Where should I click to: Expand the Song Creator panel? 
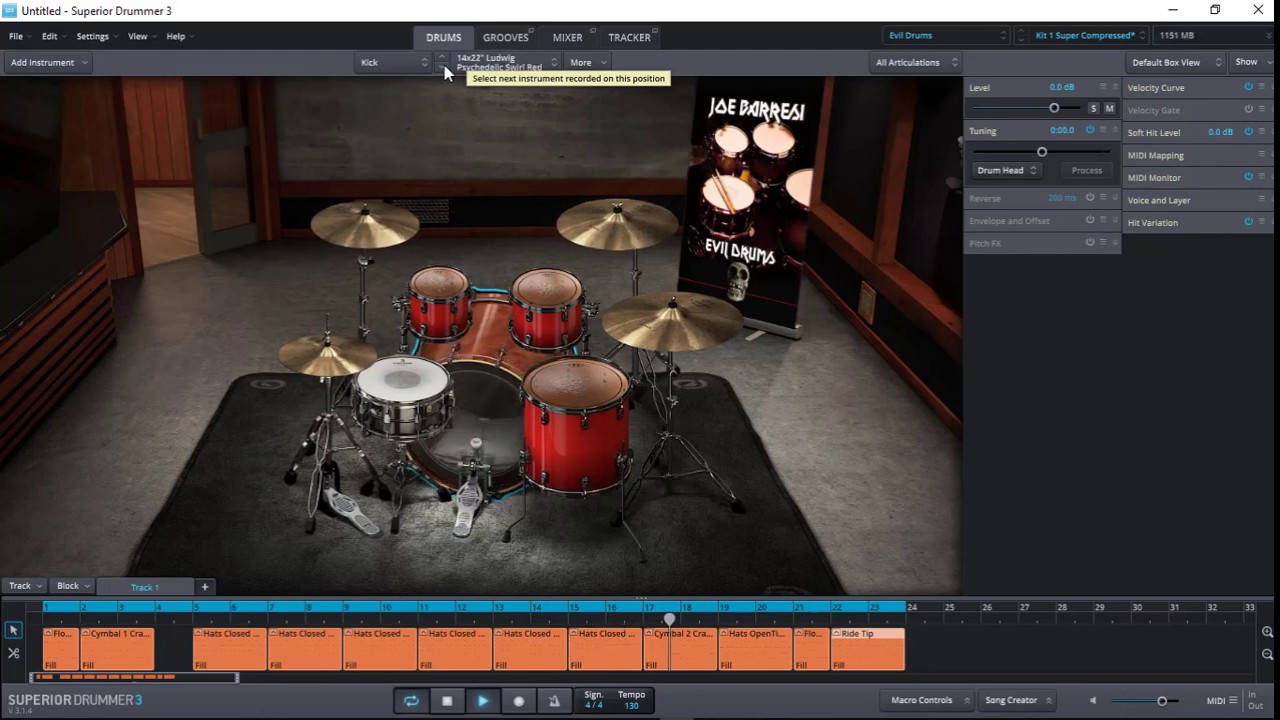pyautogui.click(x=1018, y=700)
